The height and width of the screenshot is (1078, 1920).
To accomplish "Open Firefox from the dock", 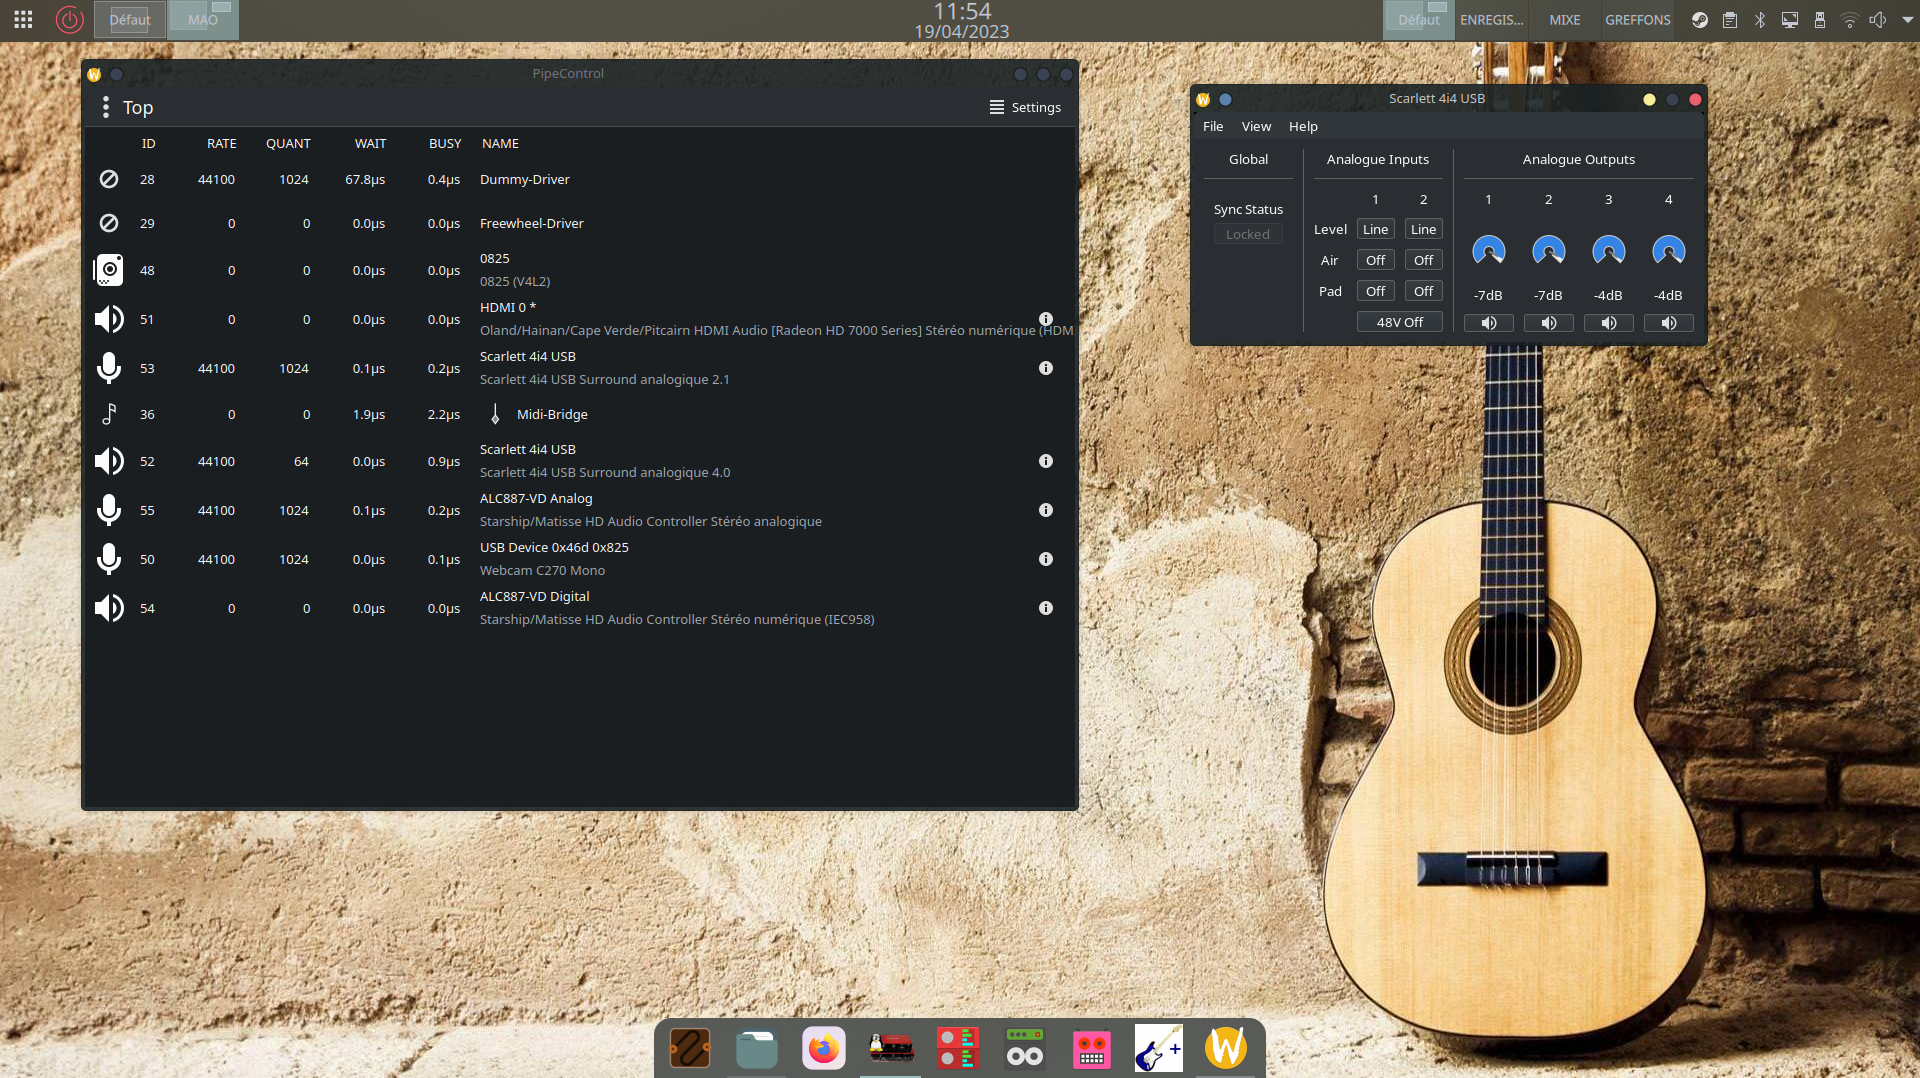I will pos(823,1049).
